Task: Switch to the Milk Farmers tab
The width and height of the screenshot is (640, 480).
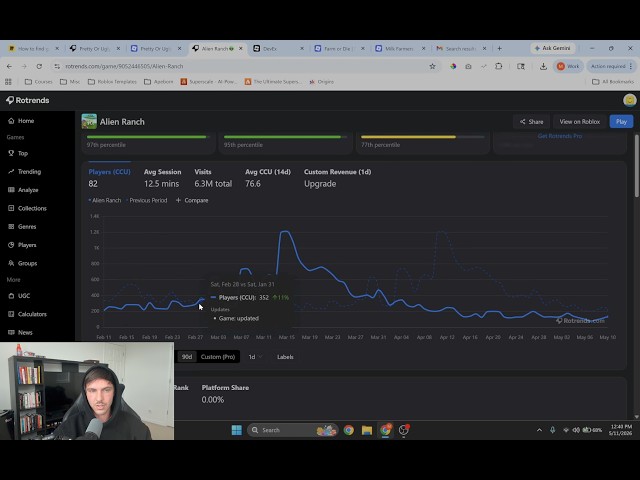Action: pos(400,48)
